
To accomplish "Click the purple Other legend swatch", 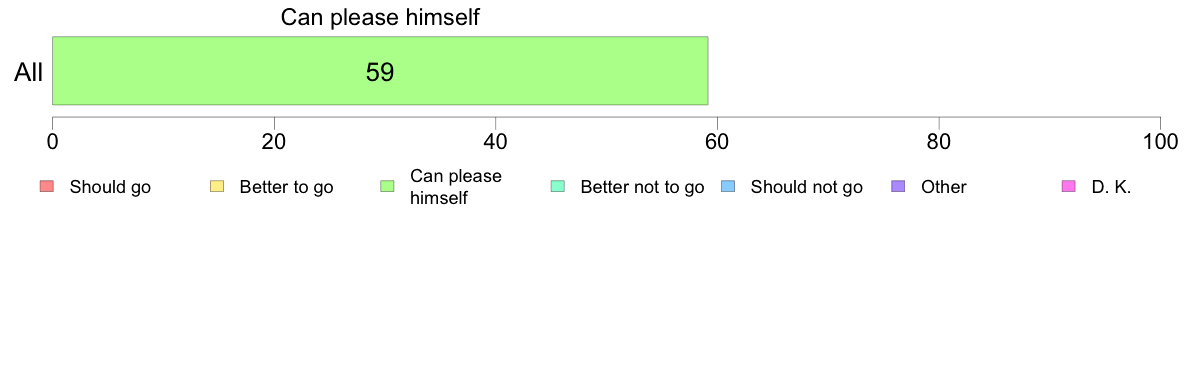I will (897, 187).
